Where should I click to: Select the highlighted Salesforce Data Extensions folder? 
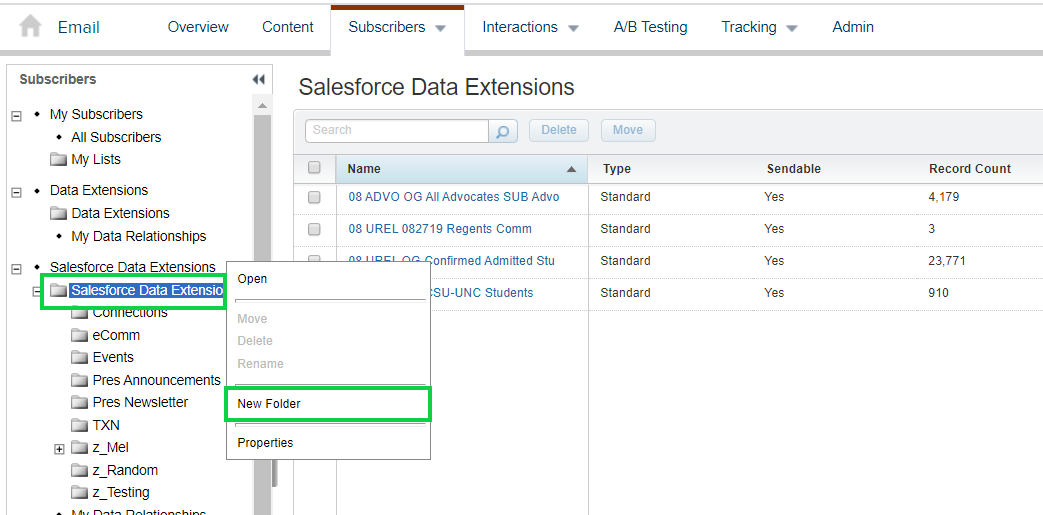(146, 291)
